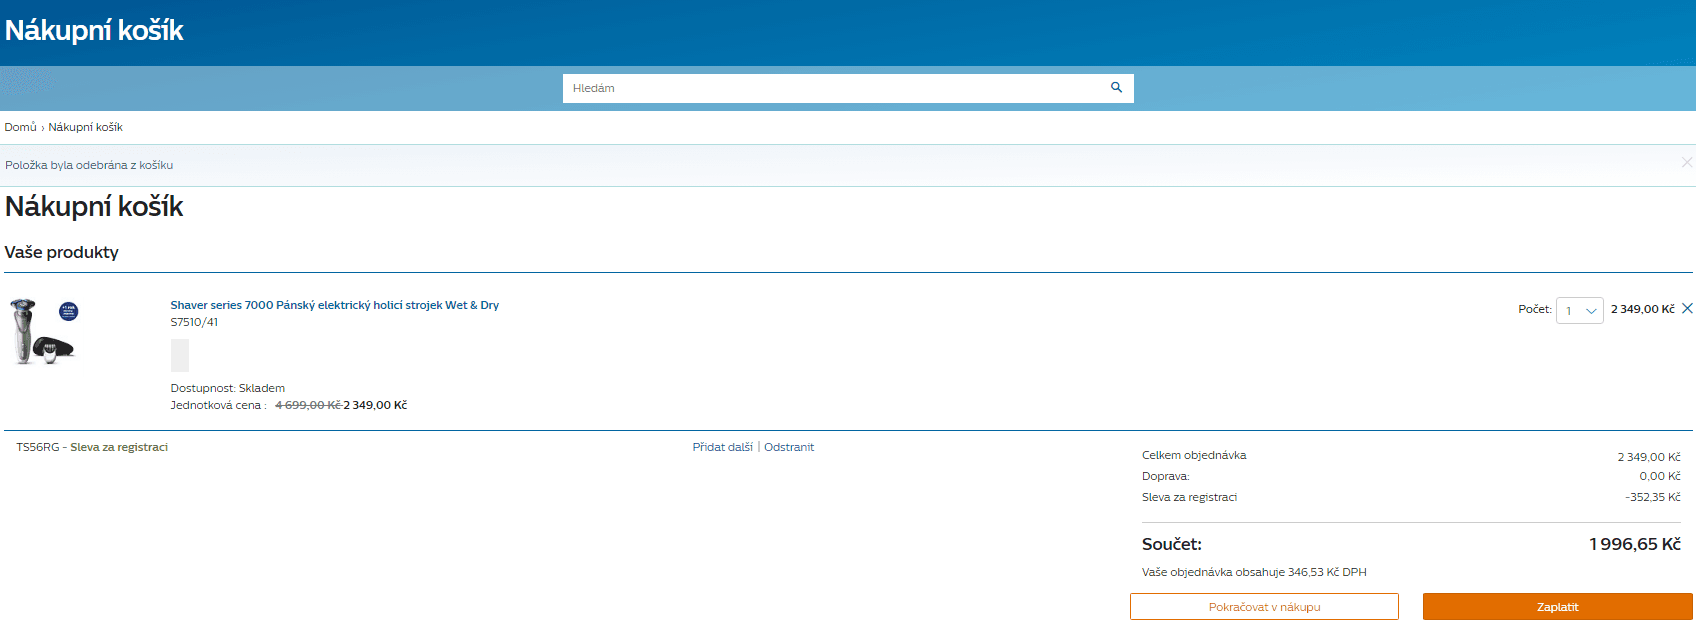
Task: Click the search magnifier icon
Action: coord(1116,88)
